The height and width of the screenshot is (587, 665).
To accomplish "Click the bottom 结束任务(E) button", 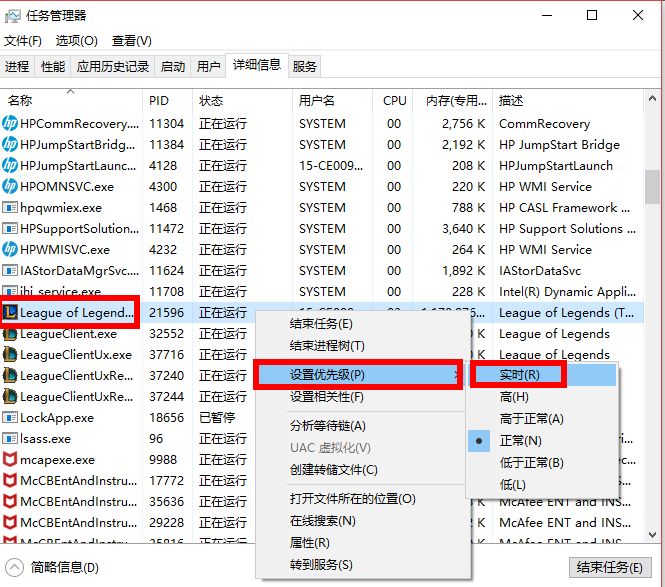I will [610, 567].
